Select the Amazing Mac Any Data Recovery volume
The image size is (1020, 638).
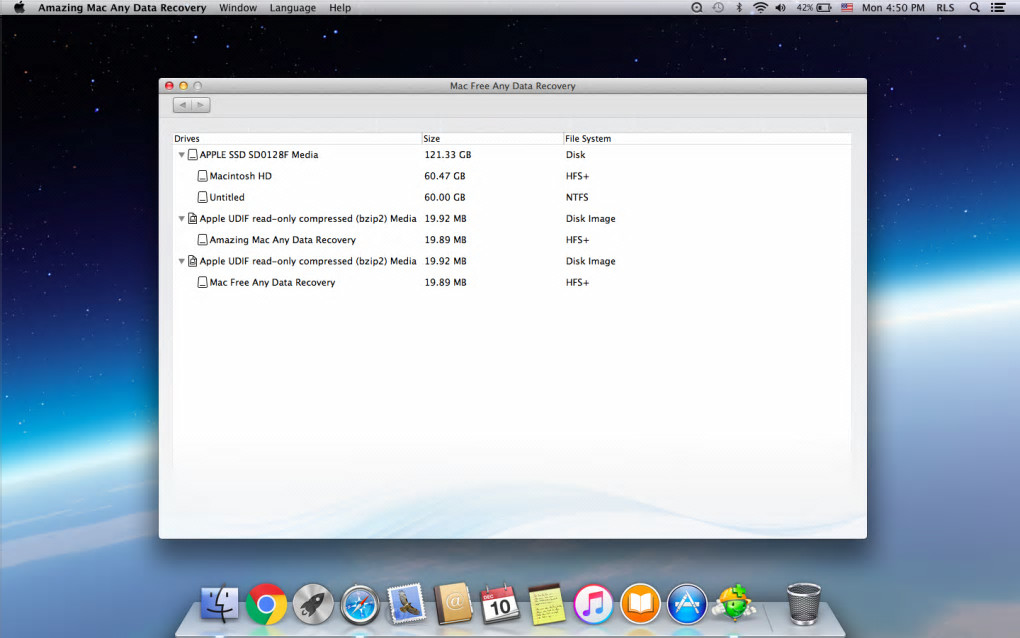(512, 239)
